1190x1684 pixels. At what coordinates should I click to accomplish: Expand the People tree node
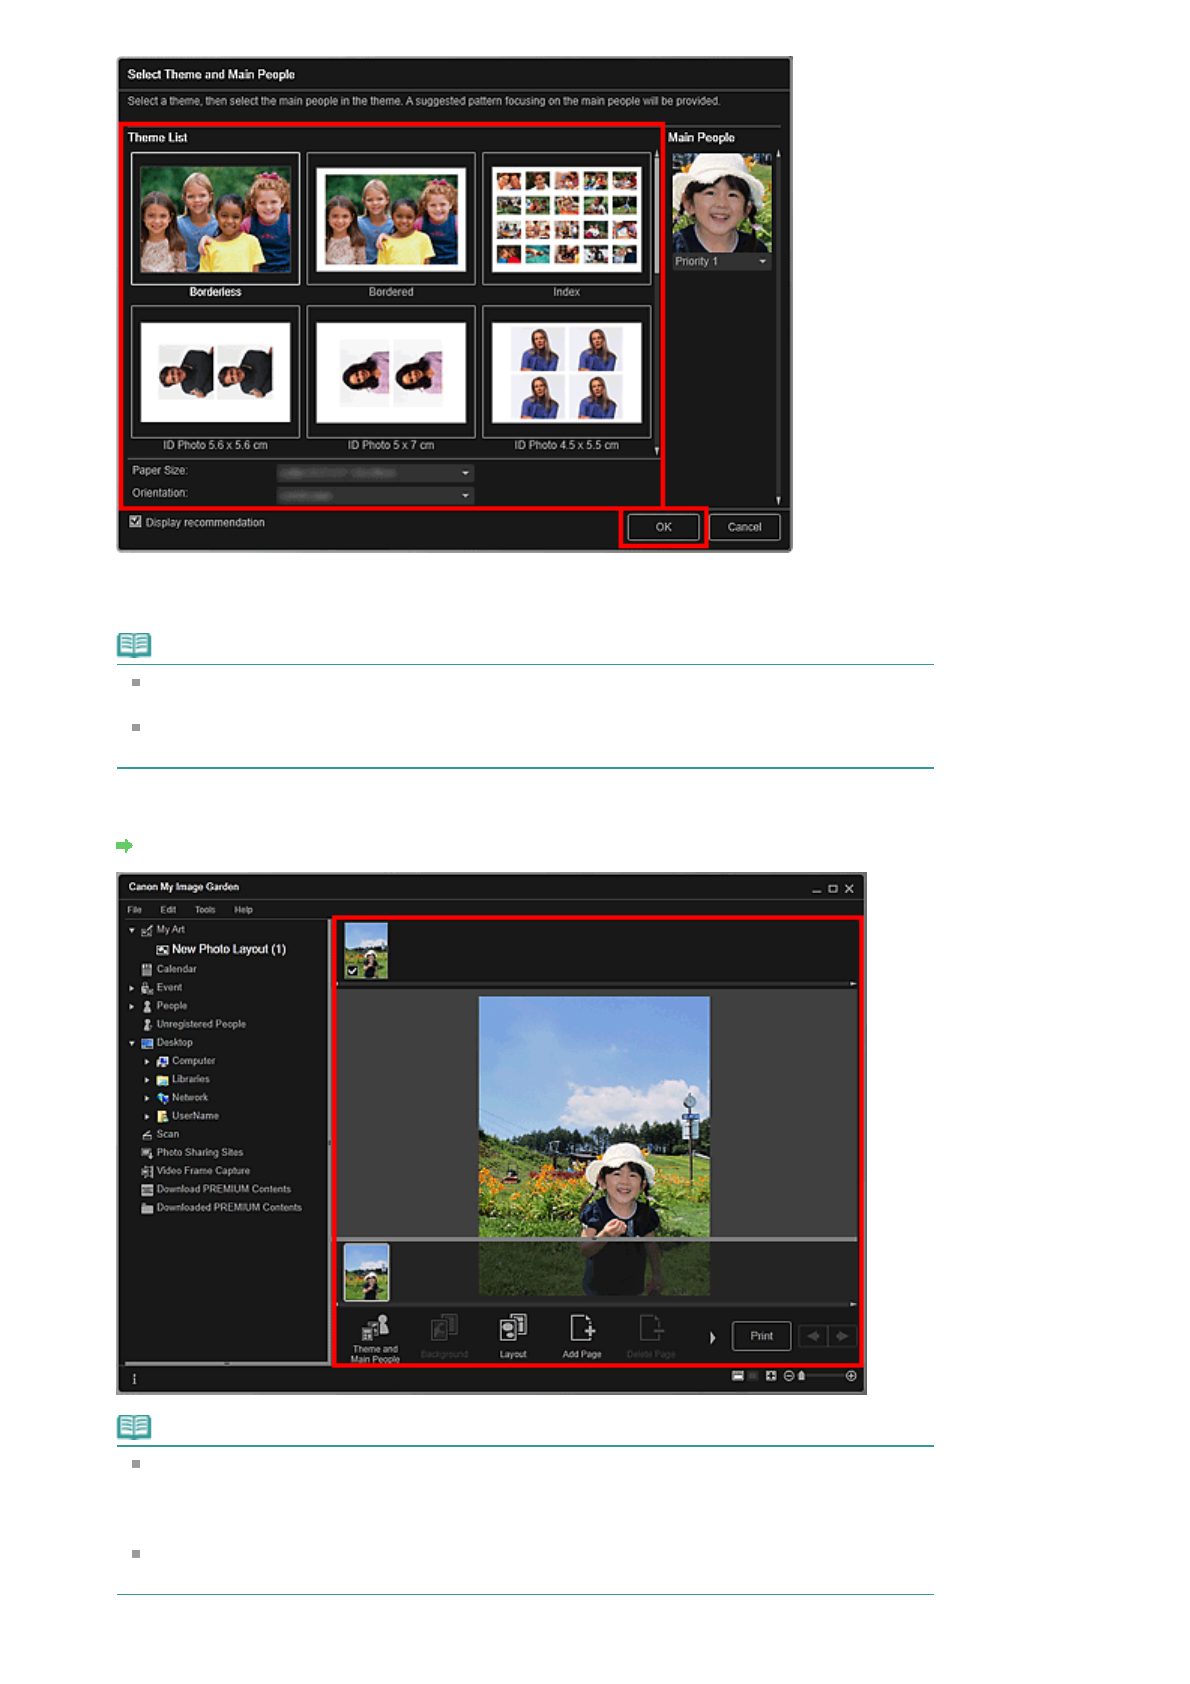coord(132,1006)
